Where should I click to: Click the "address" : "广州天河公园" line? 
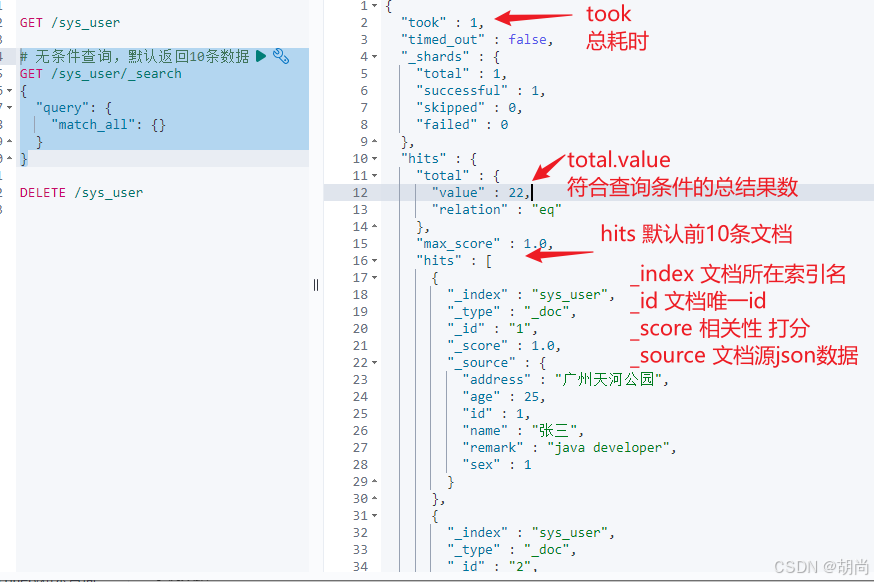point(565,380)
